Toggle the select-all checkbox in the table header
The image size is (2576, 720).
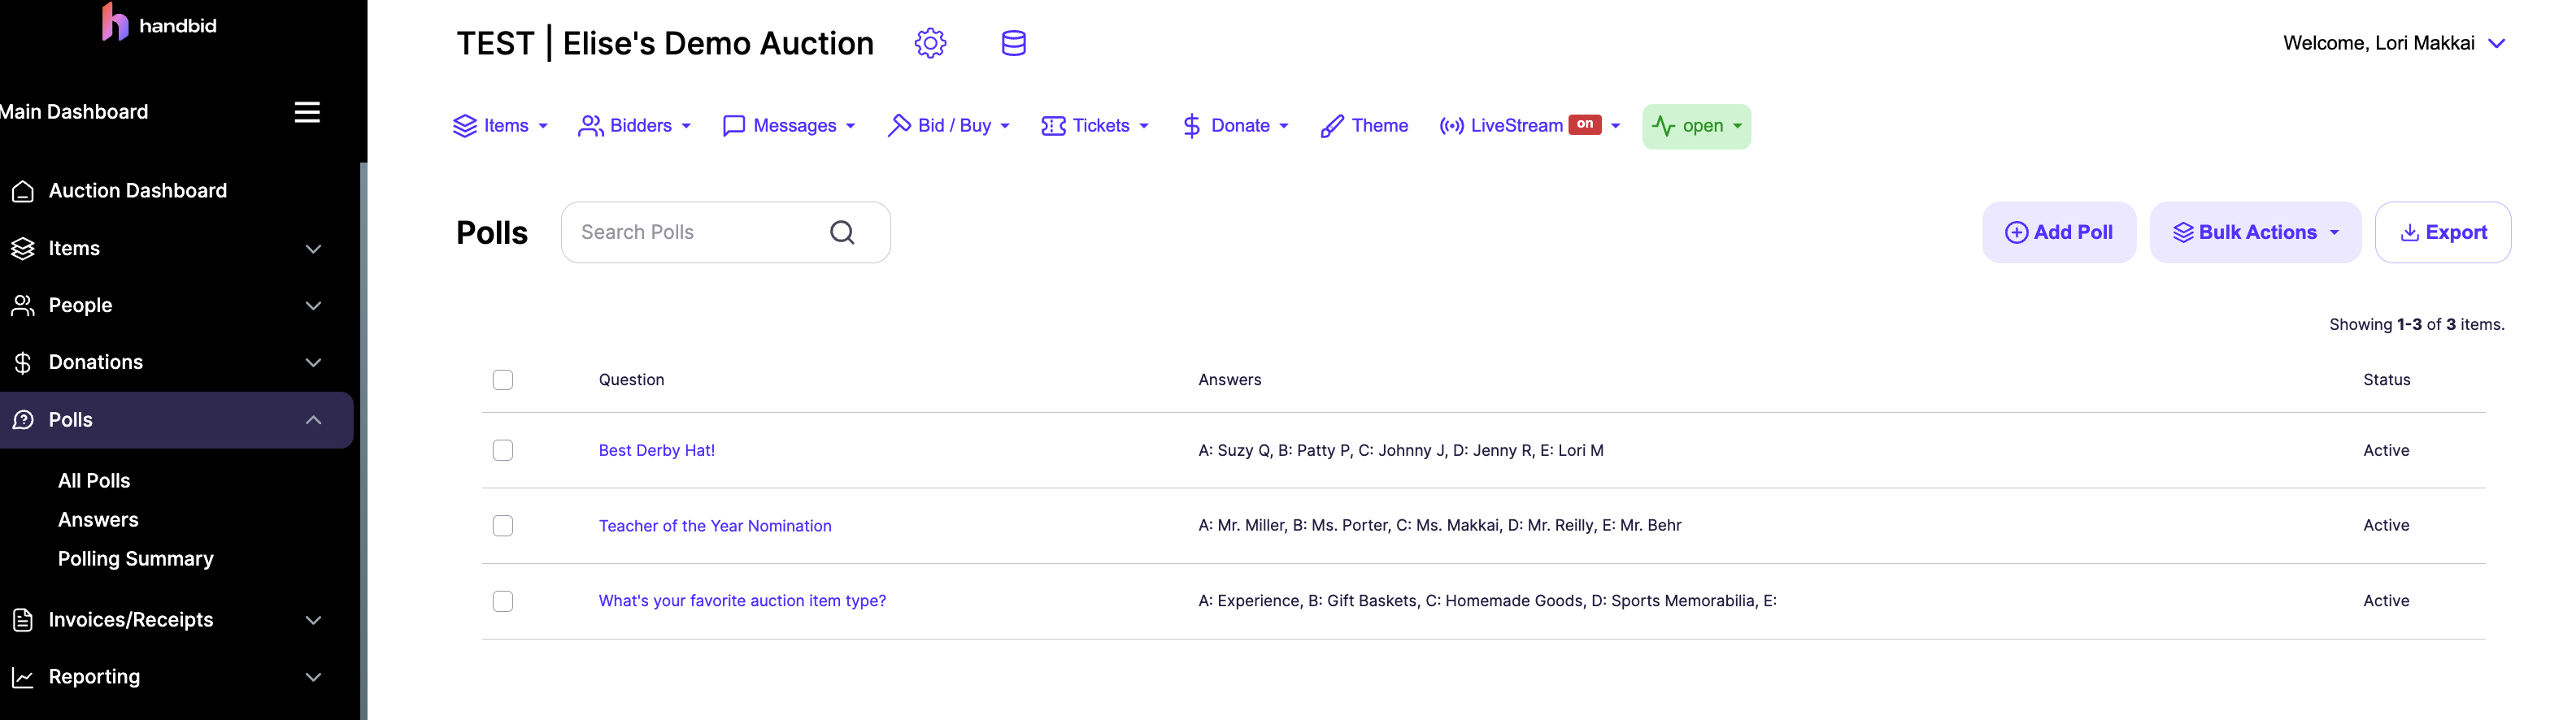pyautogui.click(x=503, y=380)
